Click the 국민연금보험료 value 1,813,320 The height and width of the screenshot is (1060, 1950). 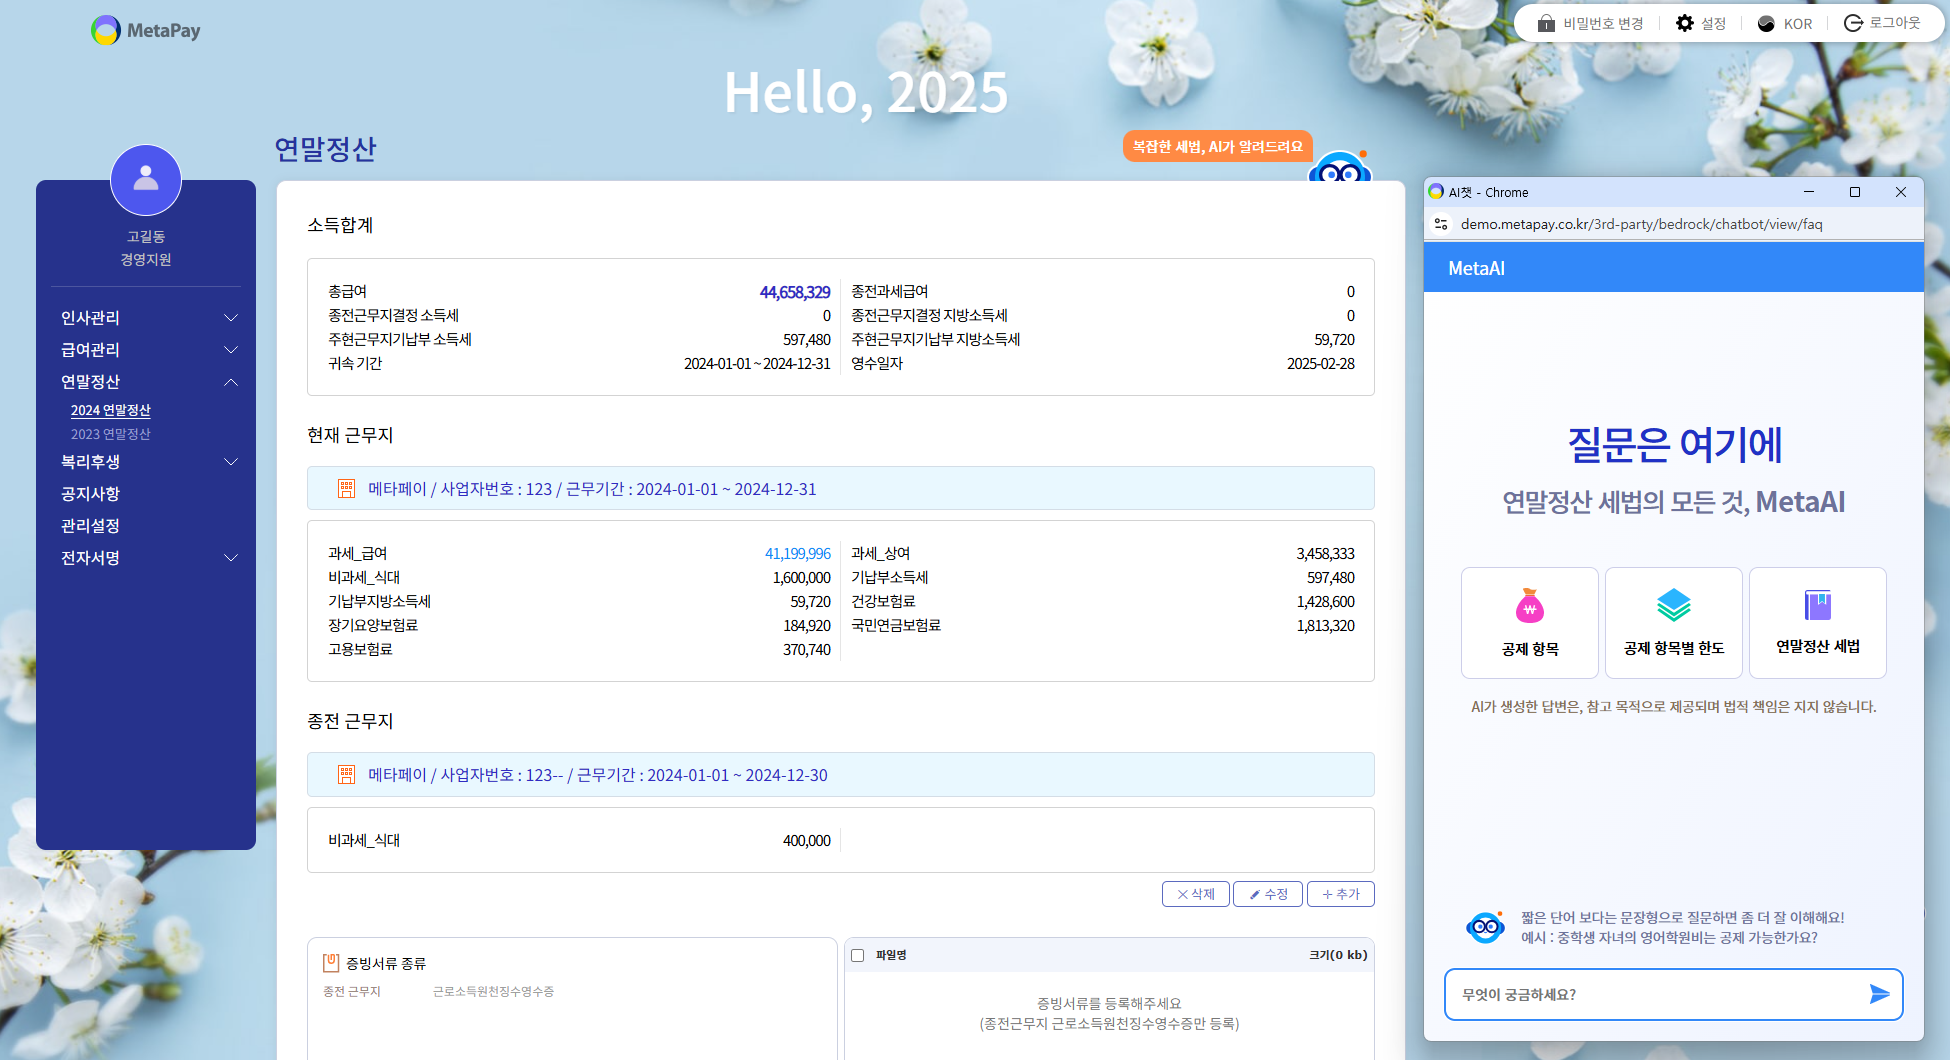1326,626
